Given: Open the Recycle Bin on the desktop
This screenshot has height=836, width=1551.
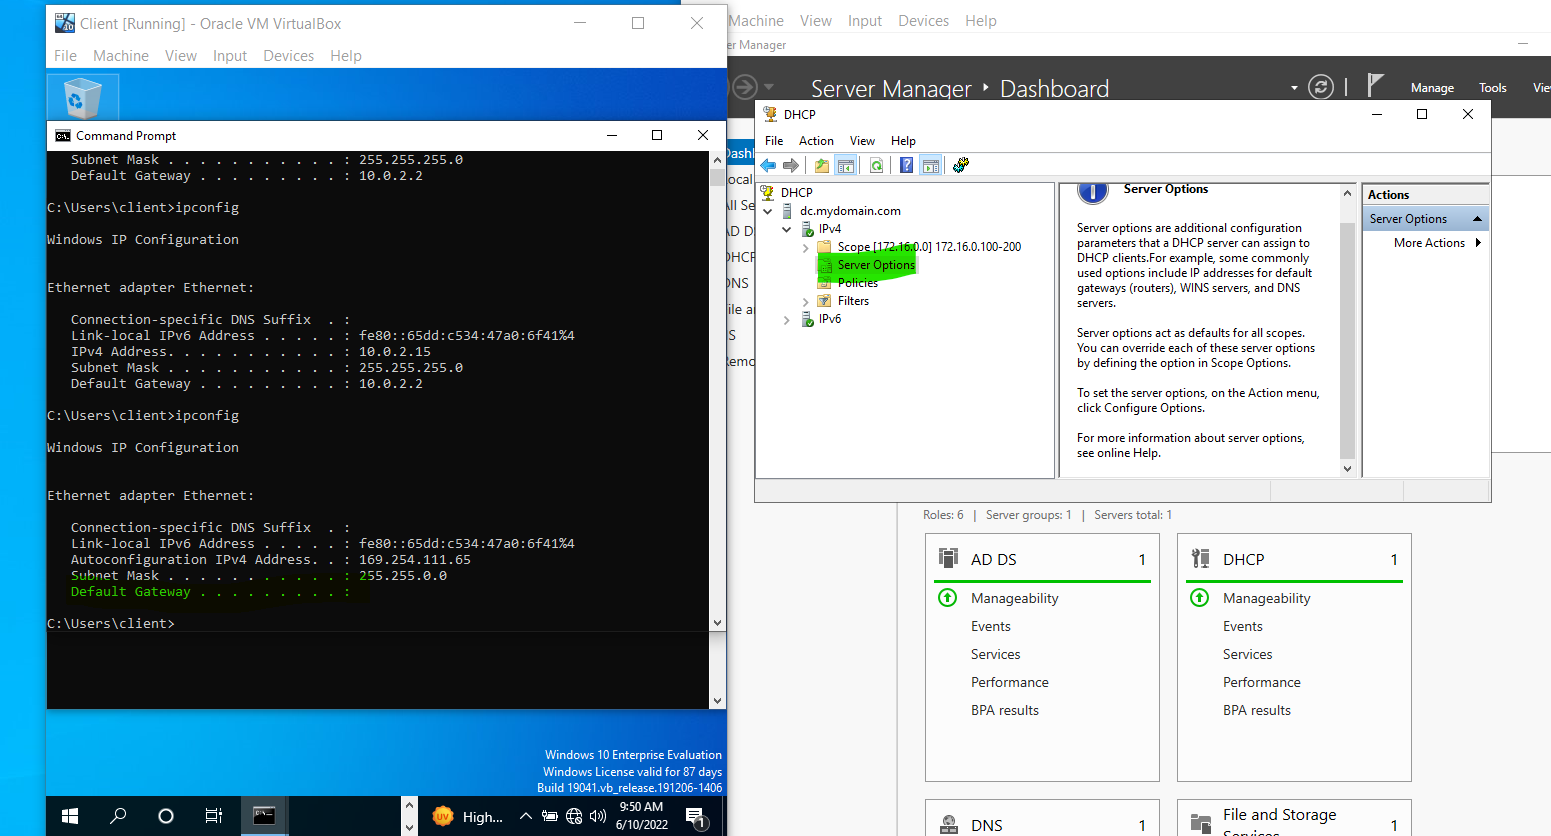Looking at the screenshot, I should point(82,97).
